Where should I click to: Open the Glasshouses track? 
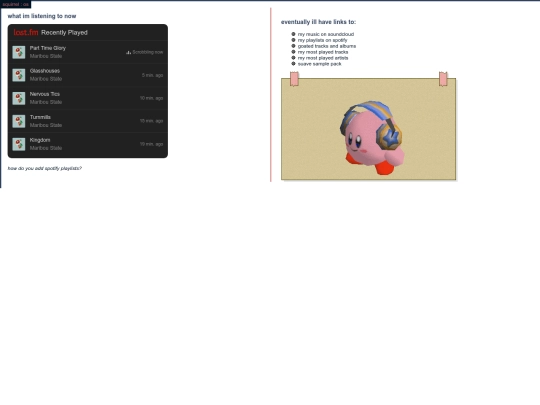[45, 71]
